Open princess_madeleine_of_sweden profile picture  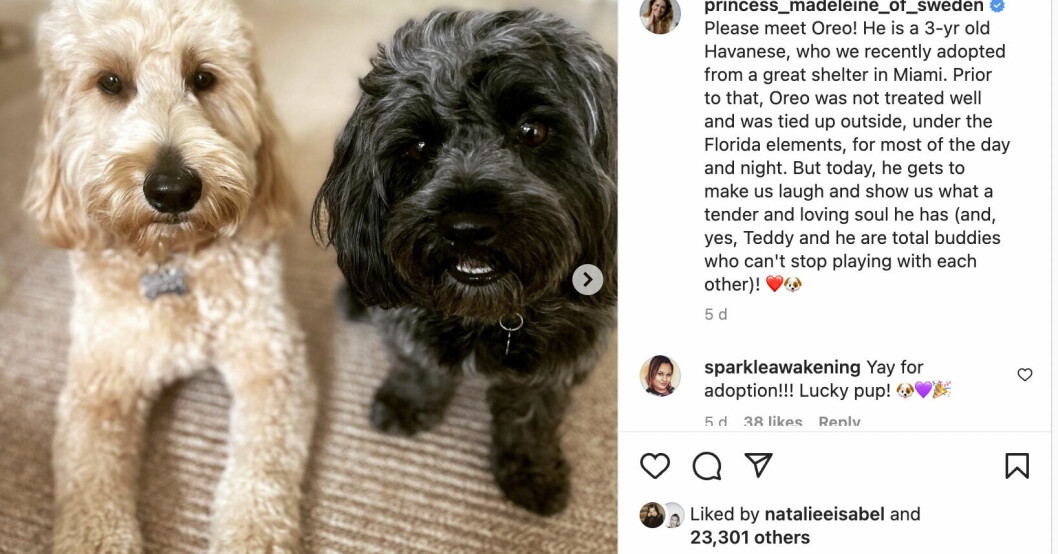(x=660, y=15)
